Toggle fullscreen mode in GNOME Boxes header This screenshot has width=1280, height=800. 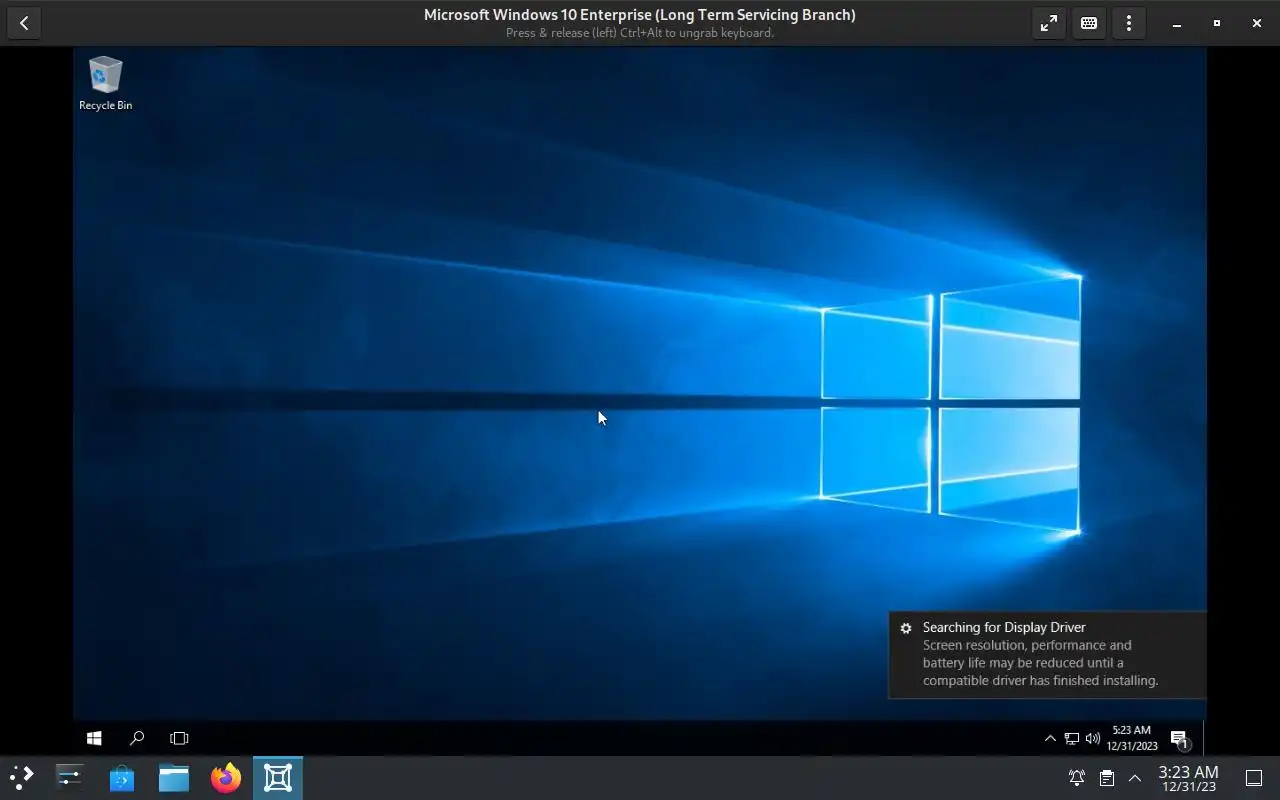pos(1049,23)
